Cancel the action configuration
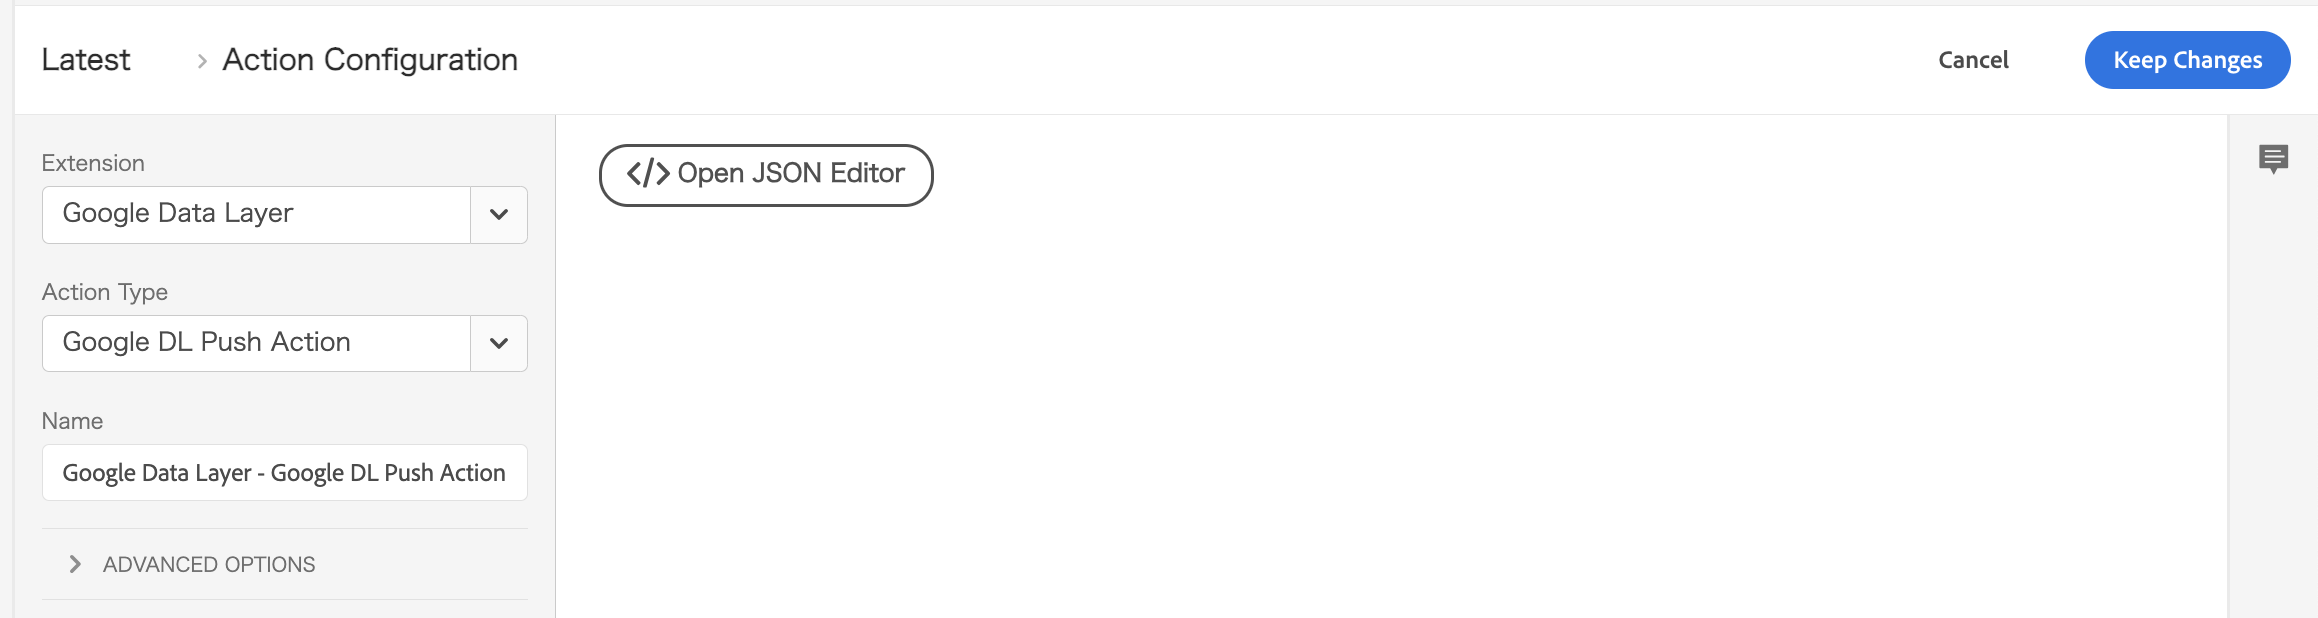The height and width of the screenshot is (618, 2318). (1973, 60)
